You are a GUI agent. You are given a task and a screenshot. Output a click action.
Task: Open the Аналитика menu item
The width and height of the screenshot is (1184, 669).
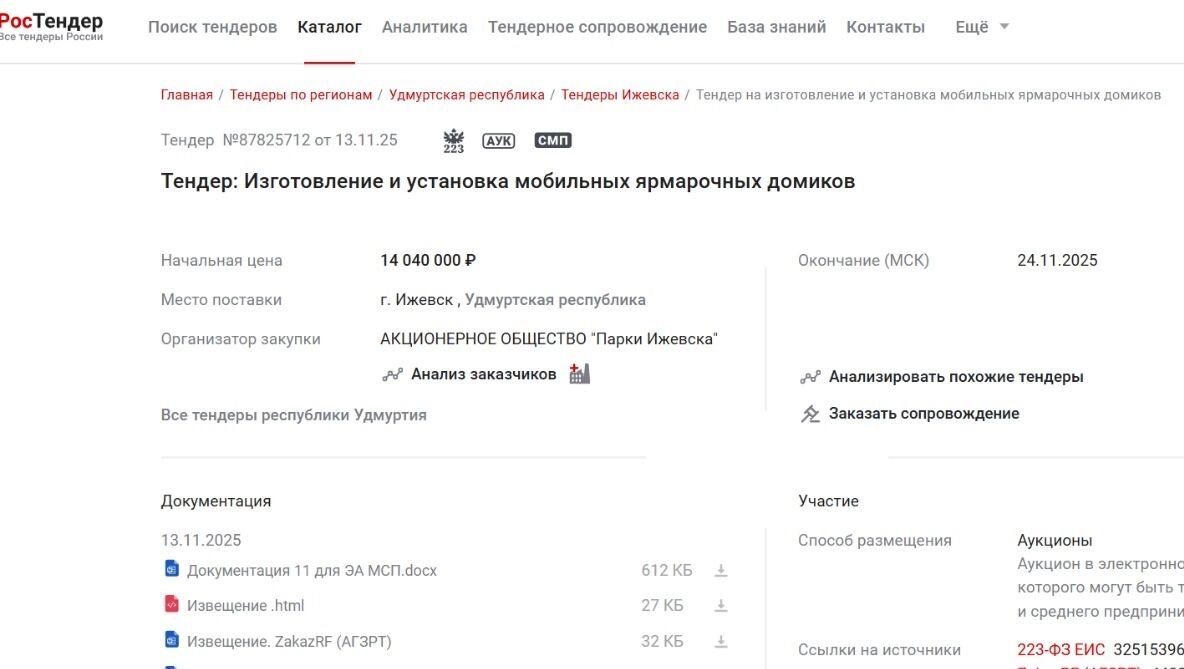point(424,27)
